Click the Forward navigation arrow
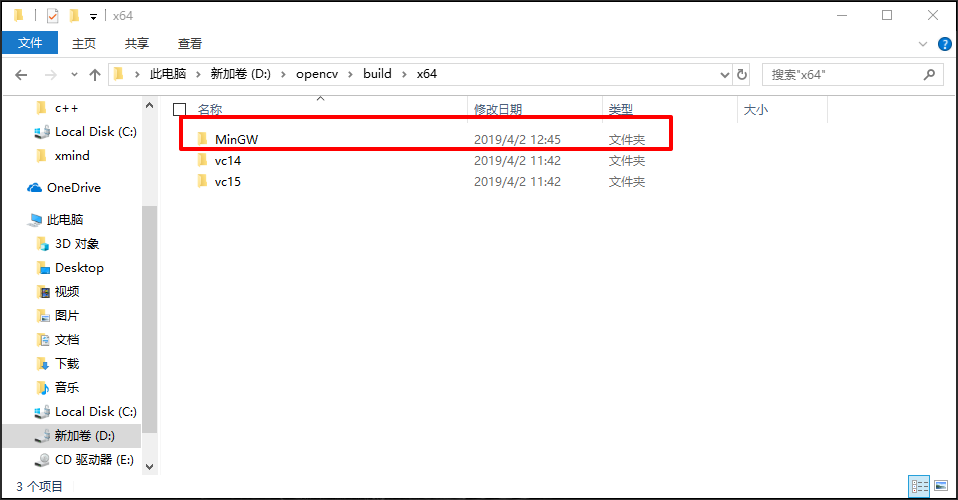The image size is (958, 500). [x=51, y=75]
